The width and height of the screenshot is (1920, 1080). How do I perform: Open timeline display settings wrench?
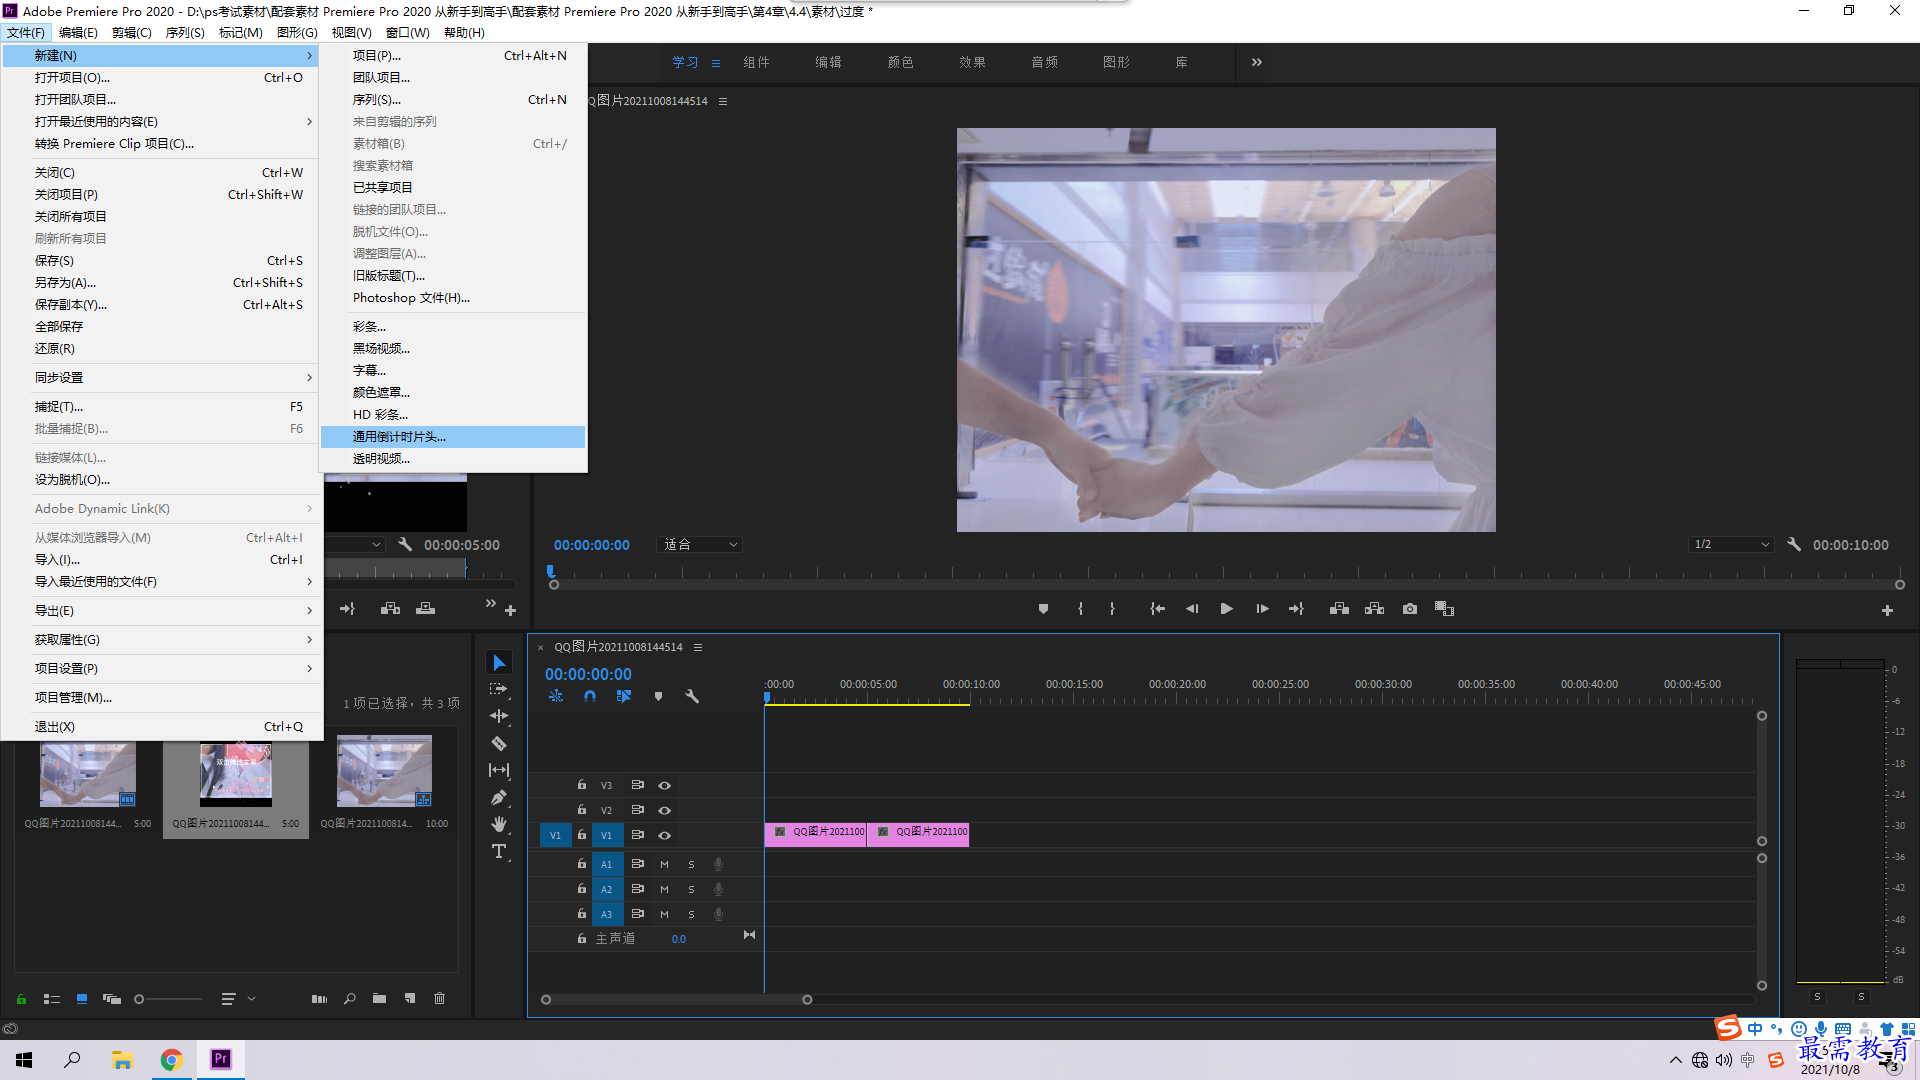[x=692, y=696]
